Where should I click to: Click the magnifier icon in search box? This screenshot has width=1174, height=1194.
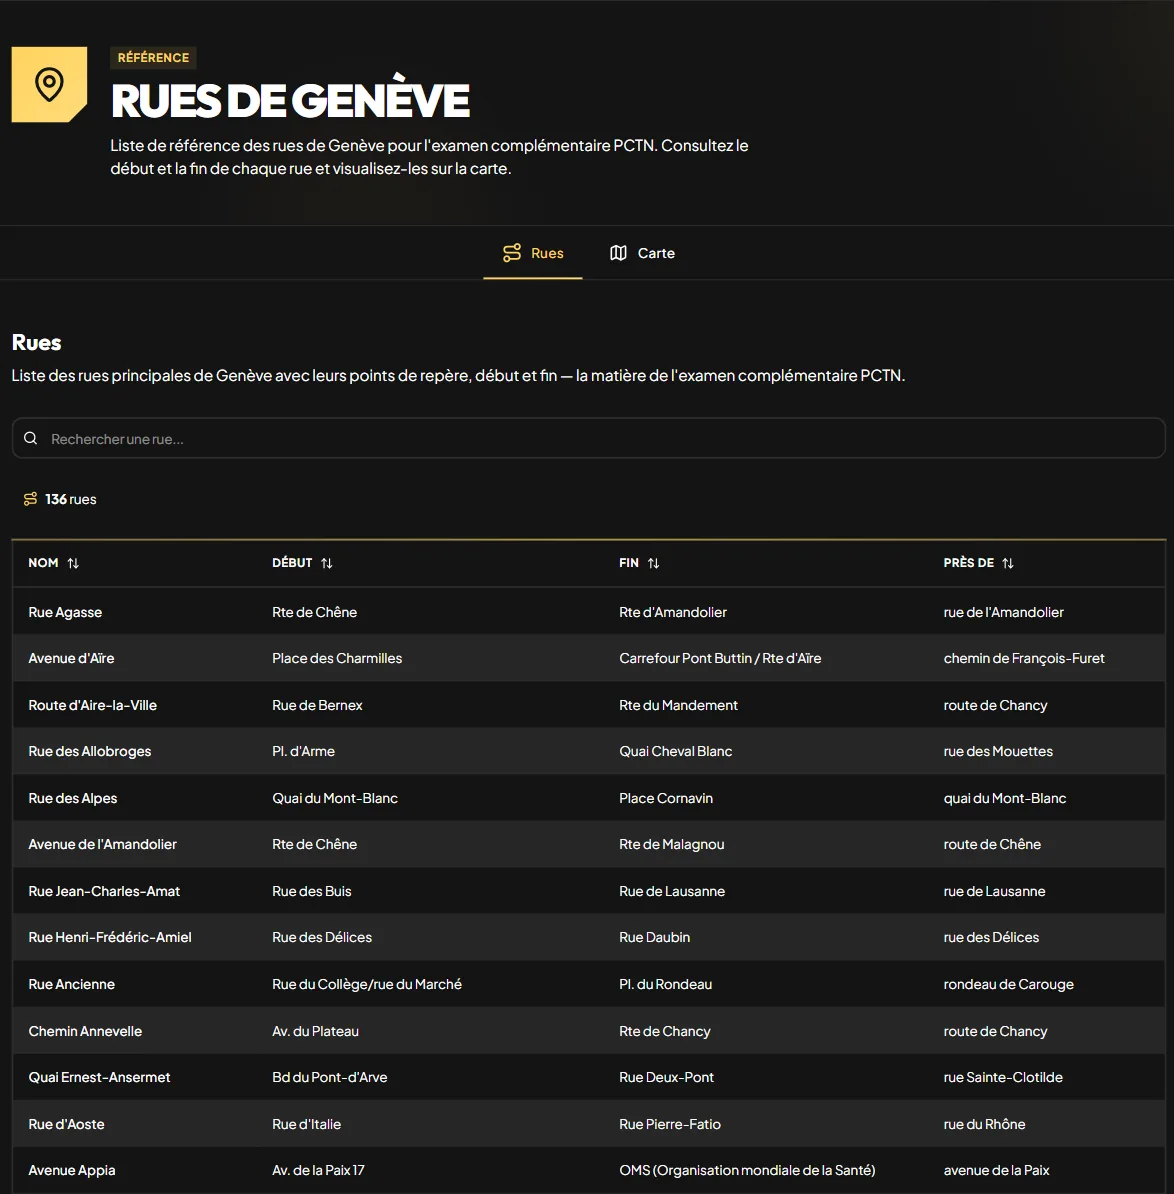tap(30, 438)
